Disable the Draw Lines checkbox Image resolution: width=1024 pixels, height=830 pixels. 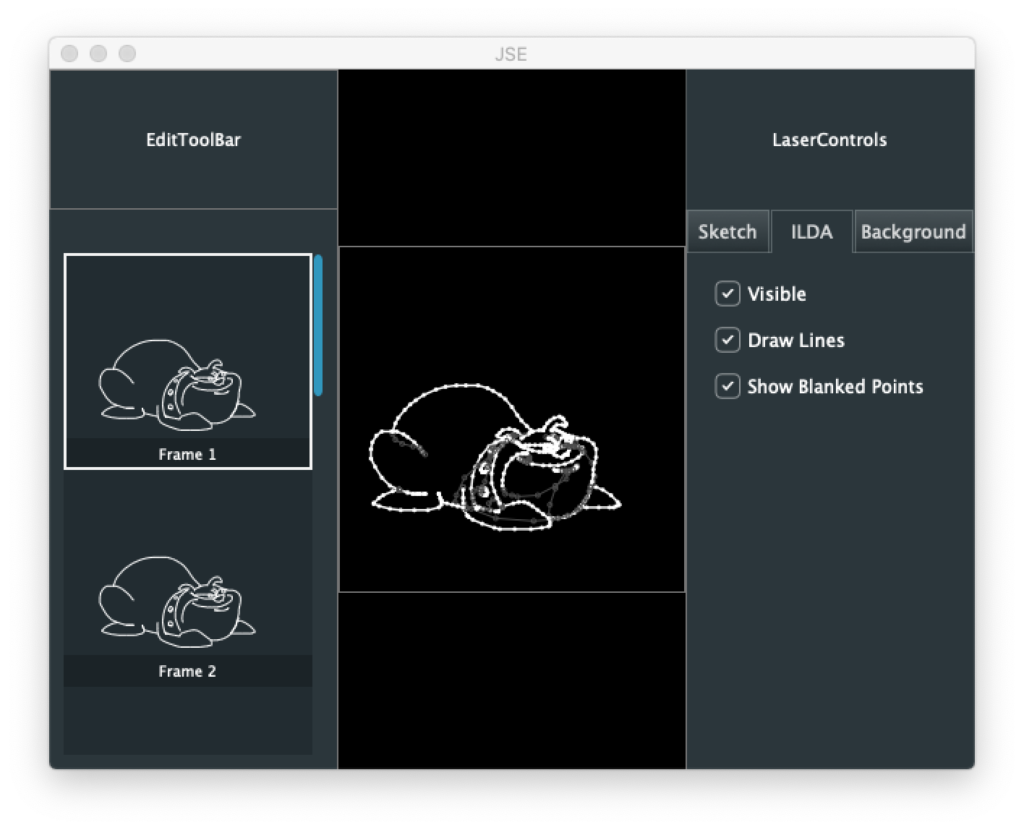pyautogui.click(x=727, y=340)
